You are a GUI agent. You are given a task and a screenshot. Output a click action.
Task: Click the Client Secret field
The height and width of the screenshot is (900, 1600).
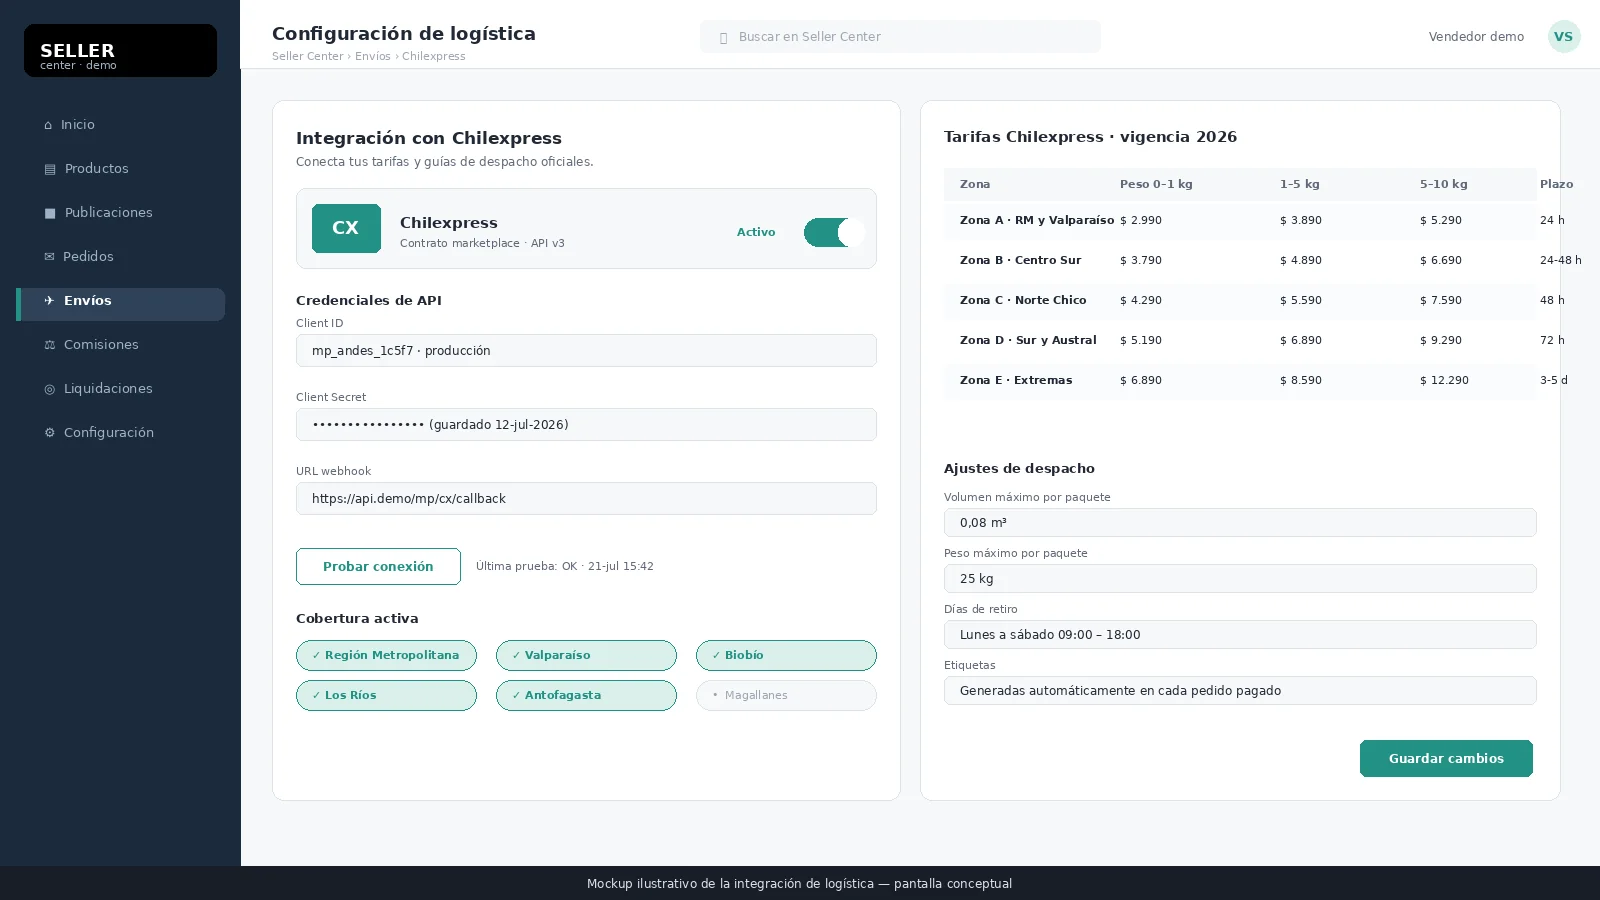coord(586,424)
